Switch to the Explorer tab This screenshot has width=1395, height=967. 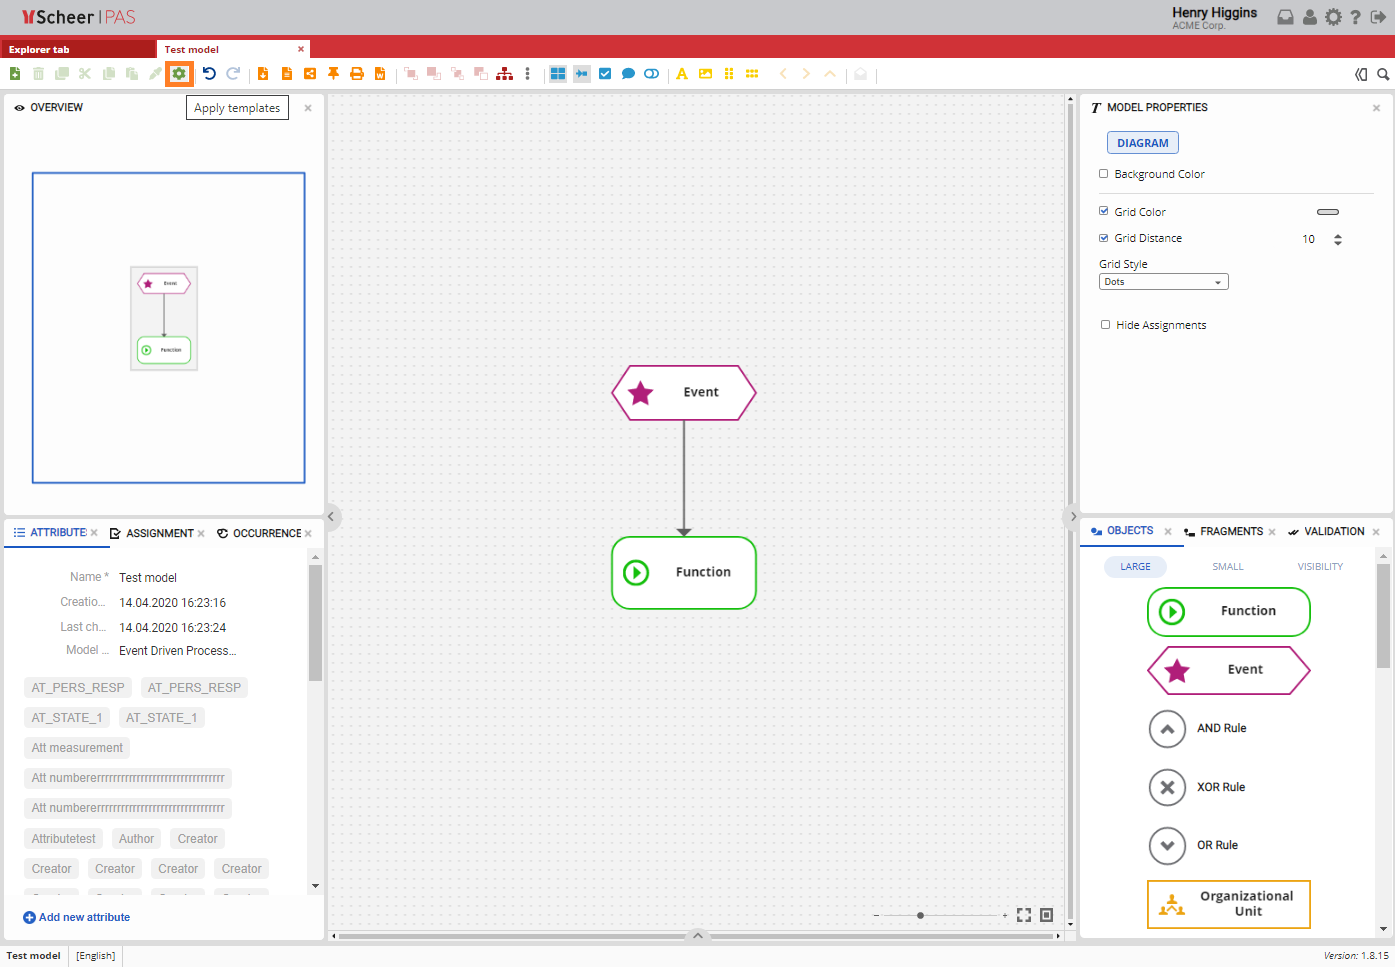tap(78, 49)
